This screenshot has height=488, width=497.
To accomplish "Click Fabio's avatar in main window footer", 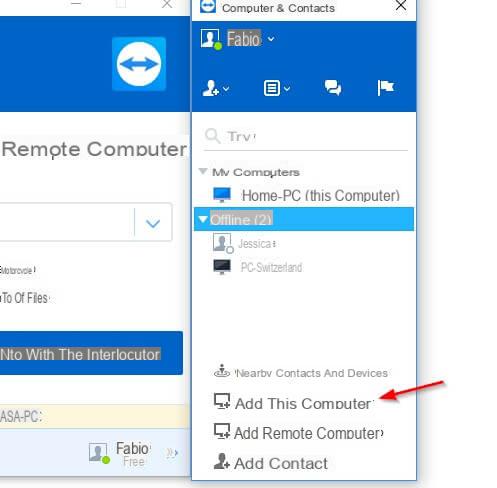I will click(x=99, y=453).
